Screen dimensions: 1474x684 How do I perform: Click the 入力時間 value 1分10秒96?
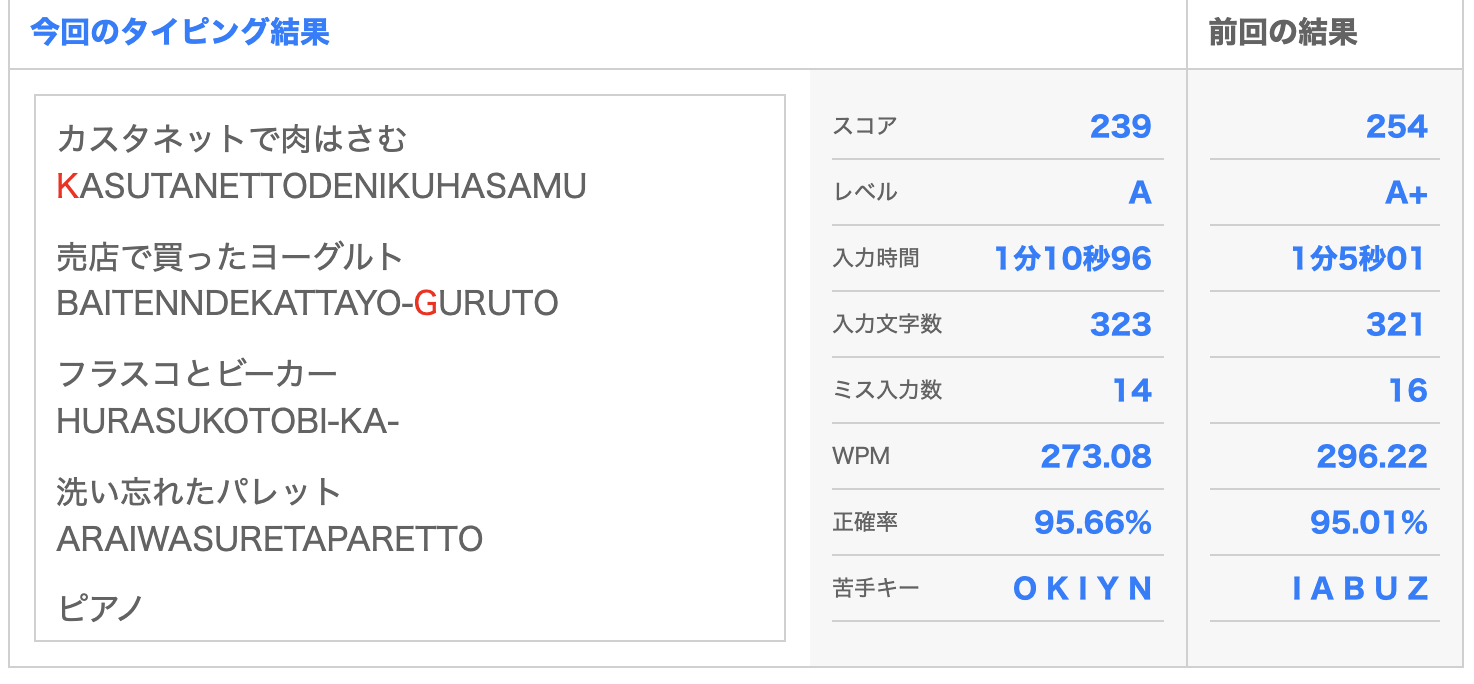coord(1073,258)
